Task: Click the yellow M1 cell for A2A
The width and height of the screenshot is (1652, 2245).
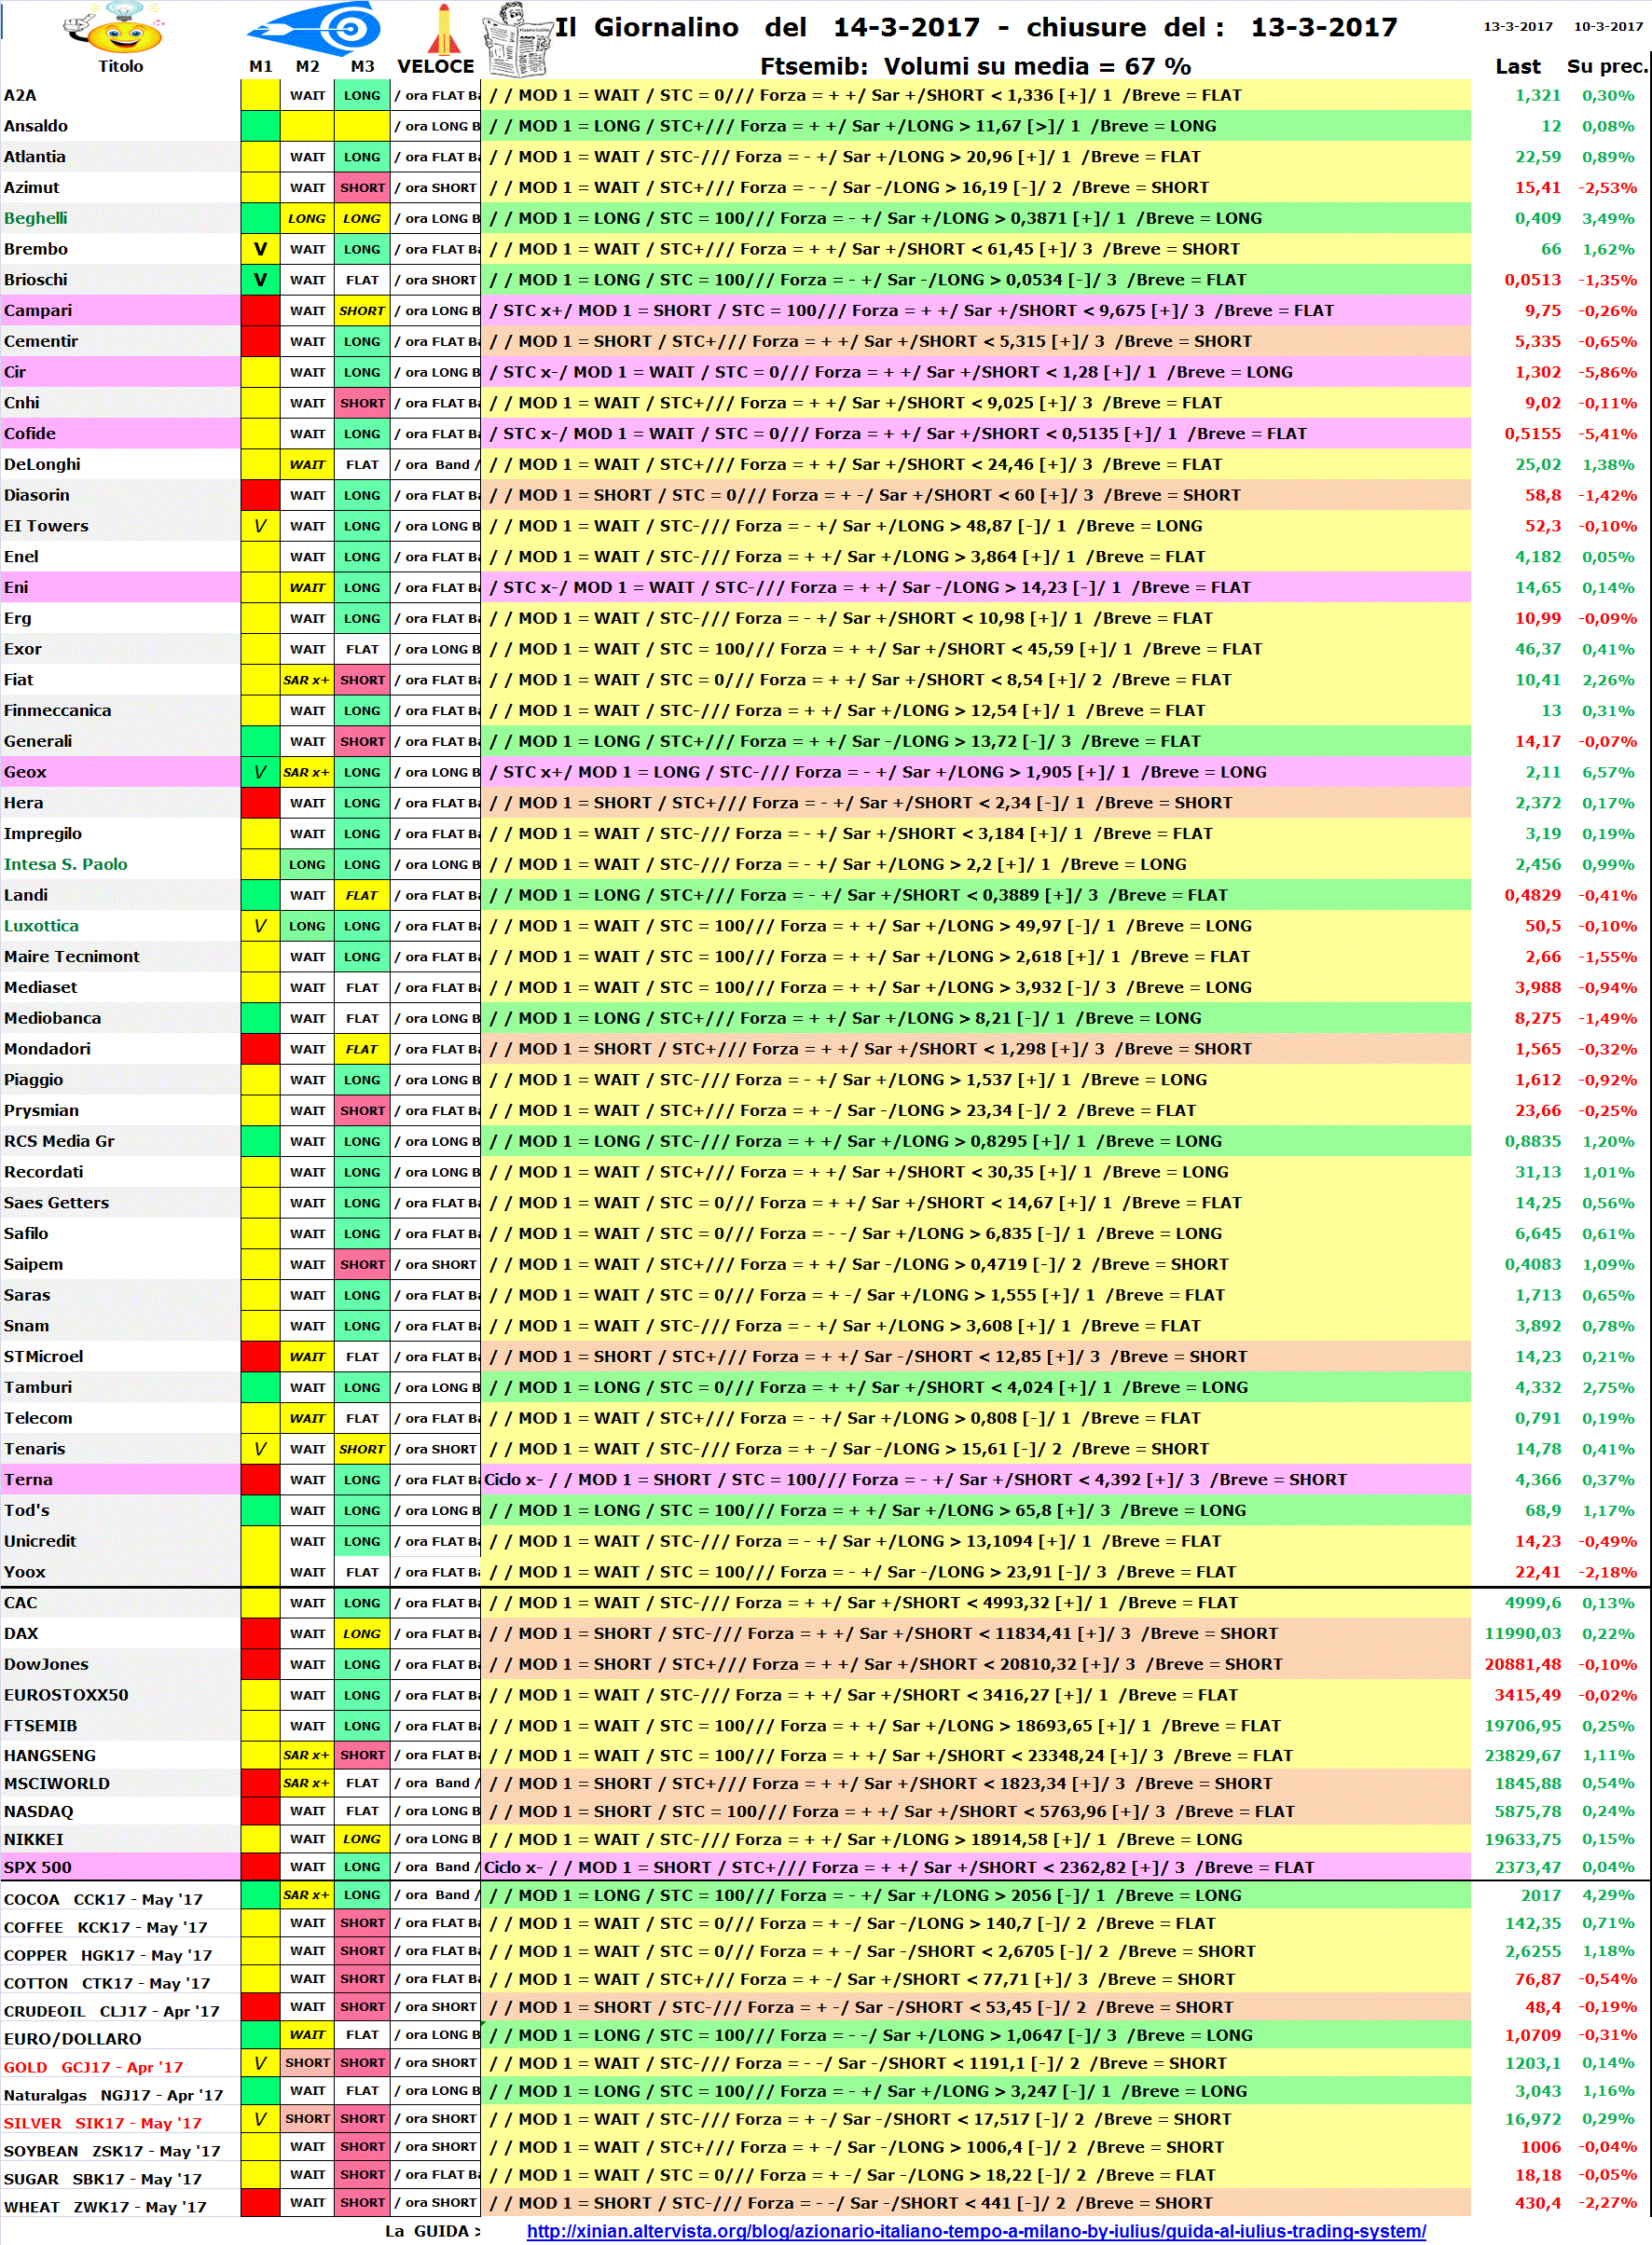Action: [x=260, y=95]
